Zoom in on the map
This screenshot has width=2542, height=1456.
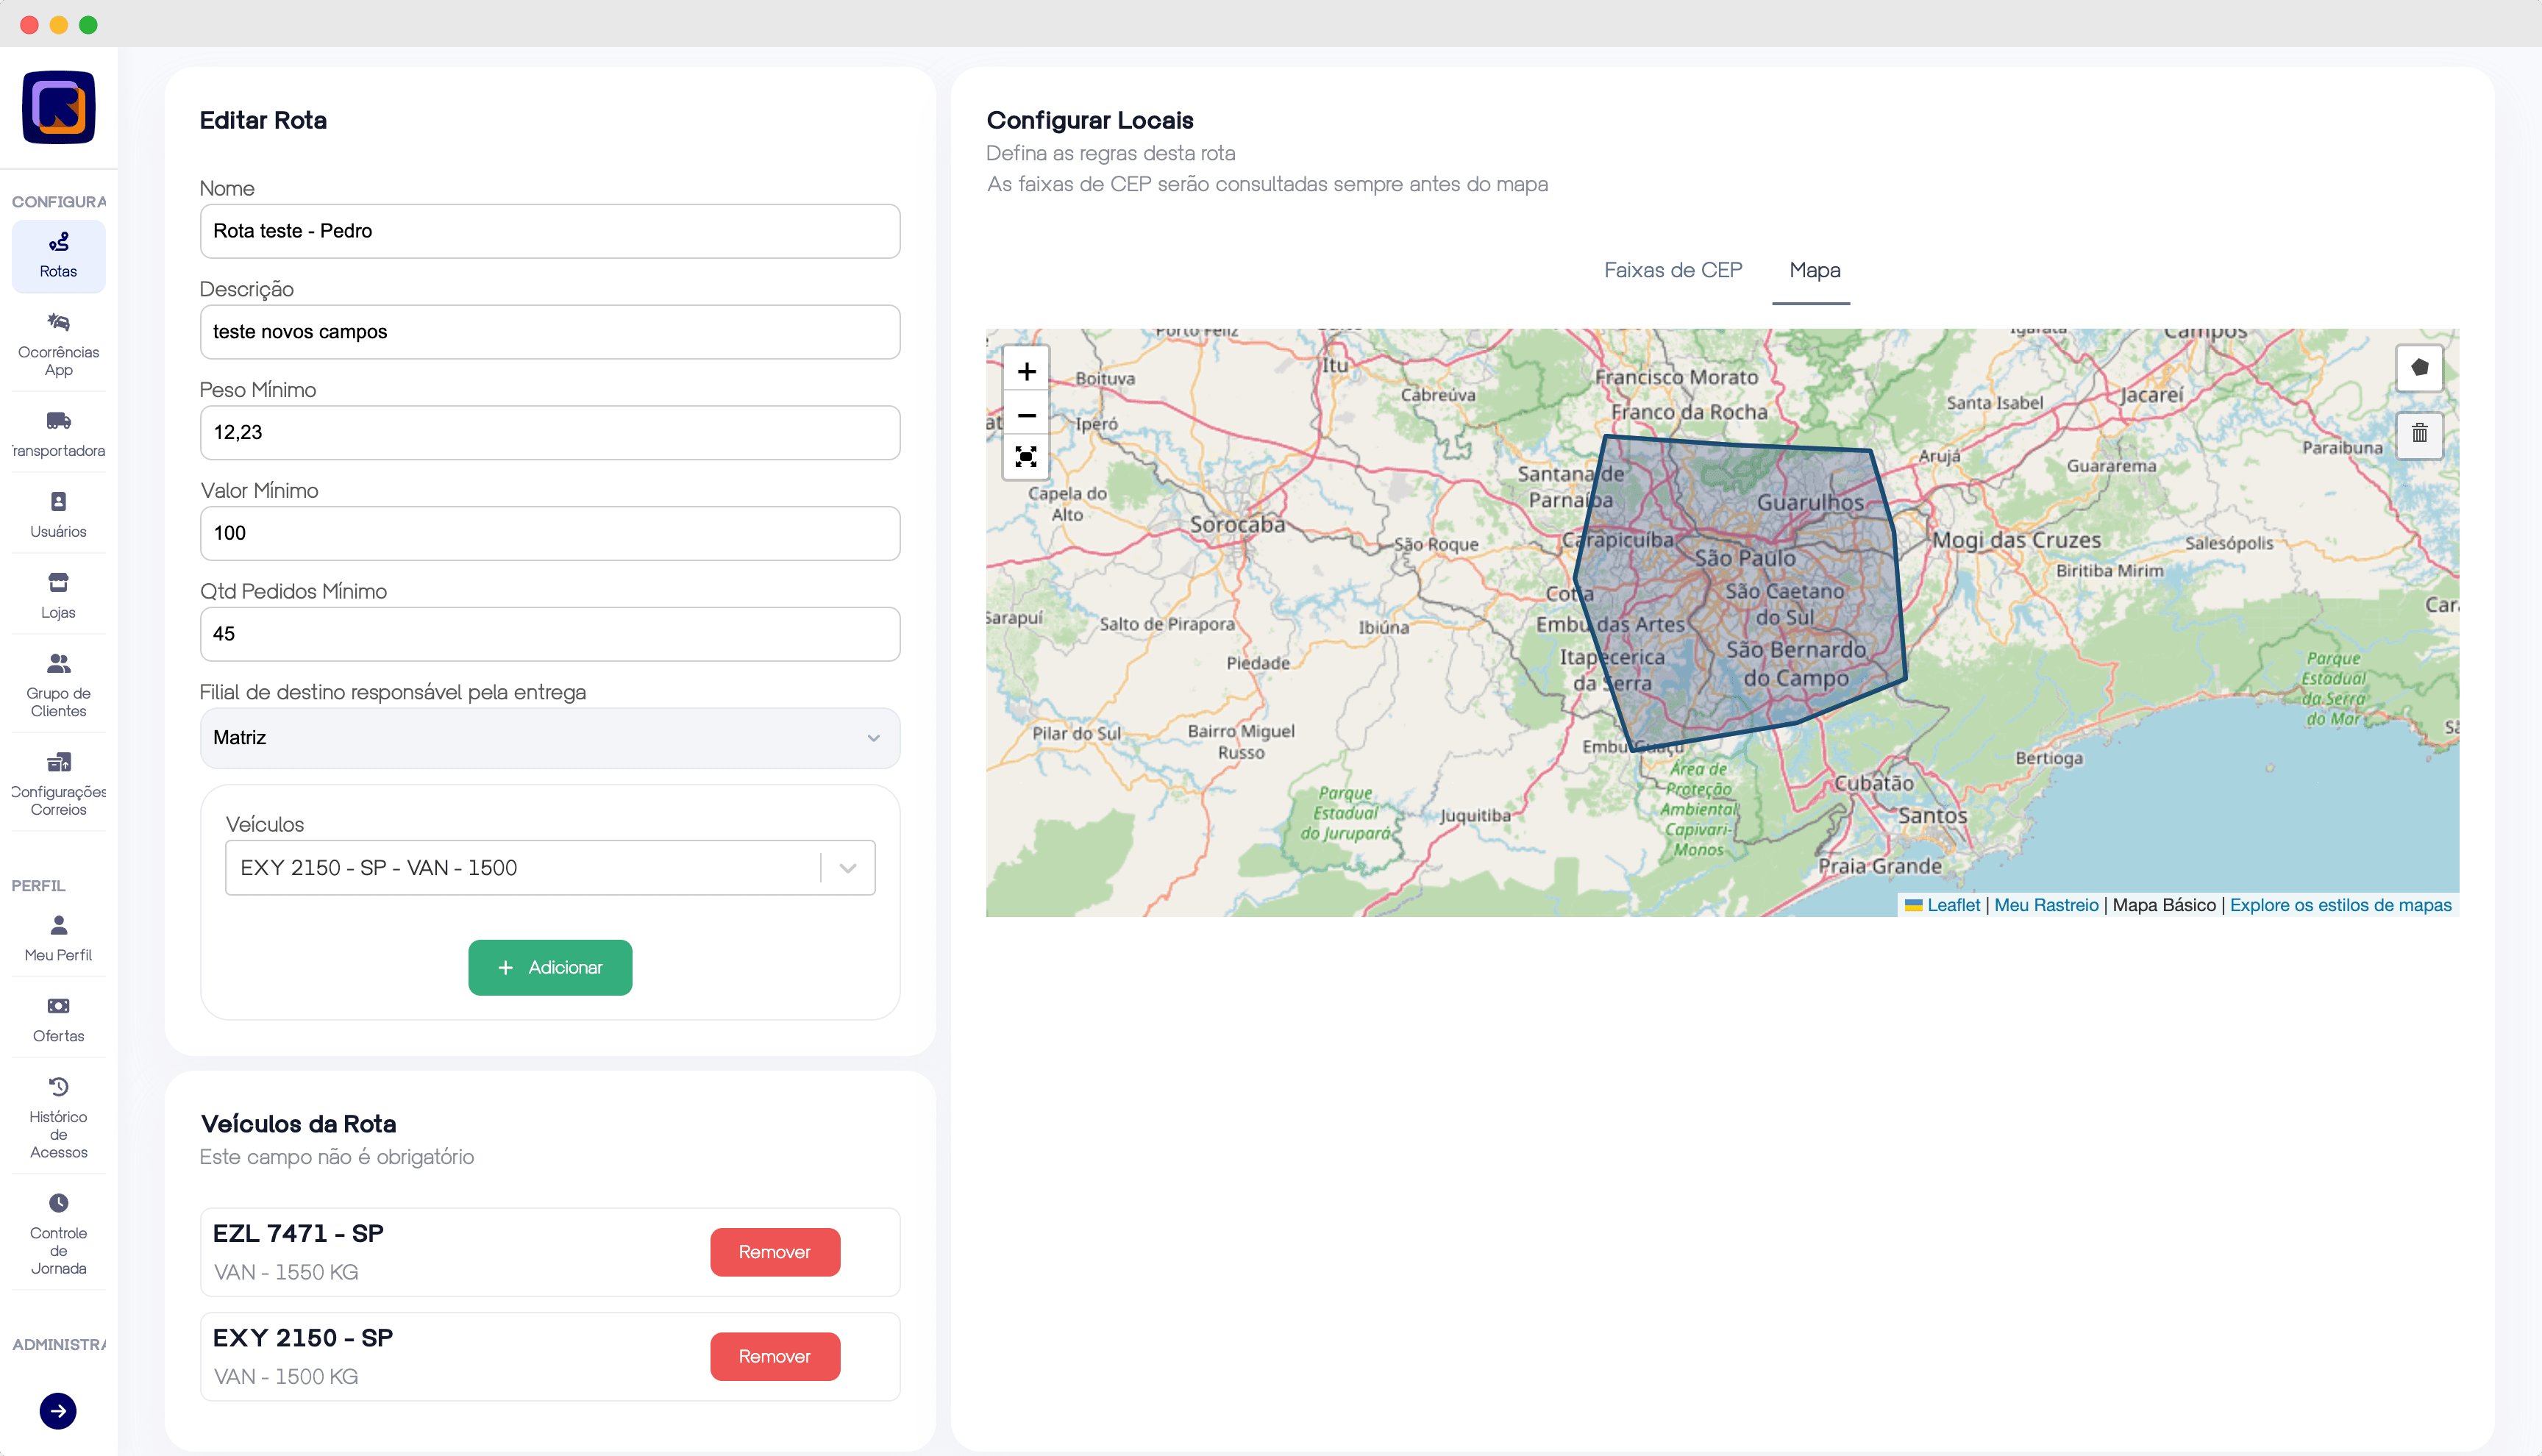click(1026, 372)
